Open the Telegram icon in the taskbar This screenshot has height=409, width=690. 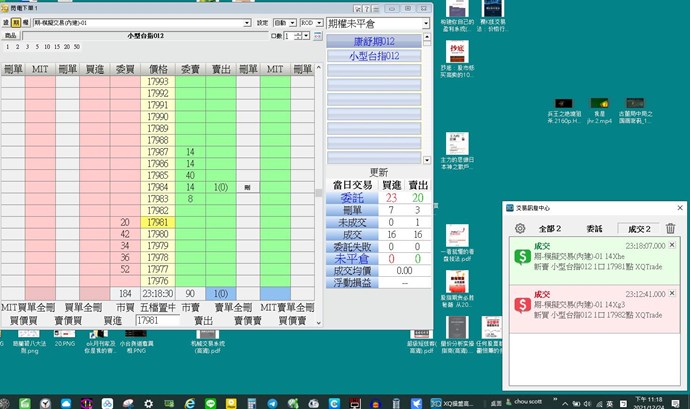tap(273, 402)
